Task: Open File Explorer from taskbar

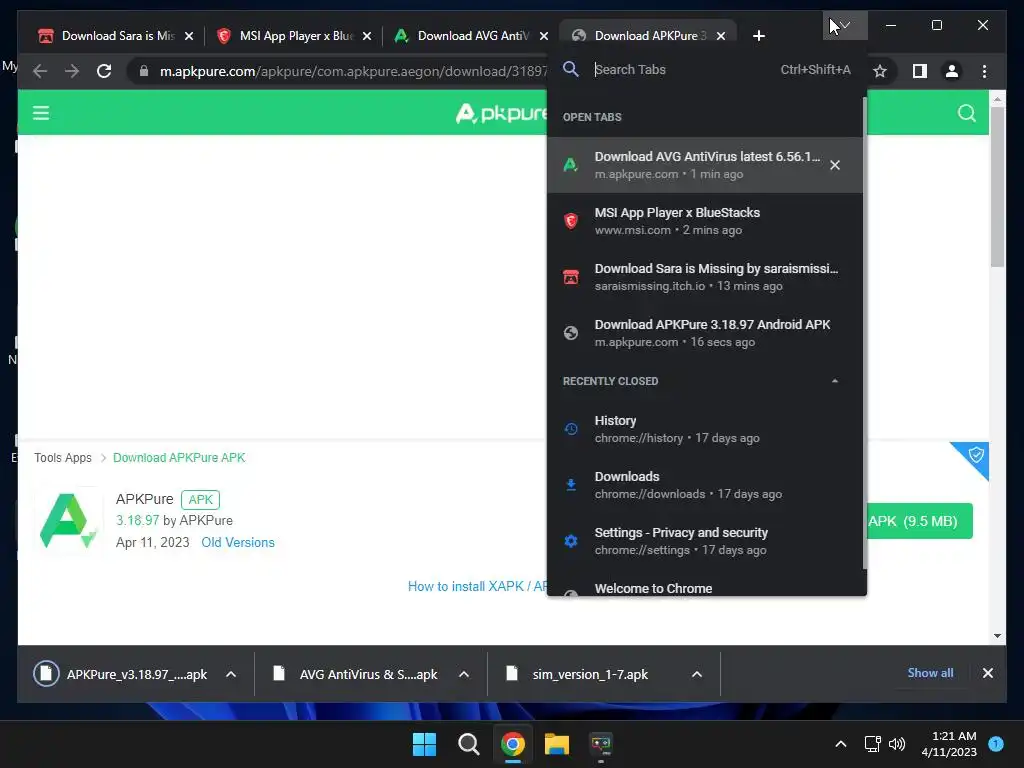Action: [557, 744]
